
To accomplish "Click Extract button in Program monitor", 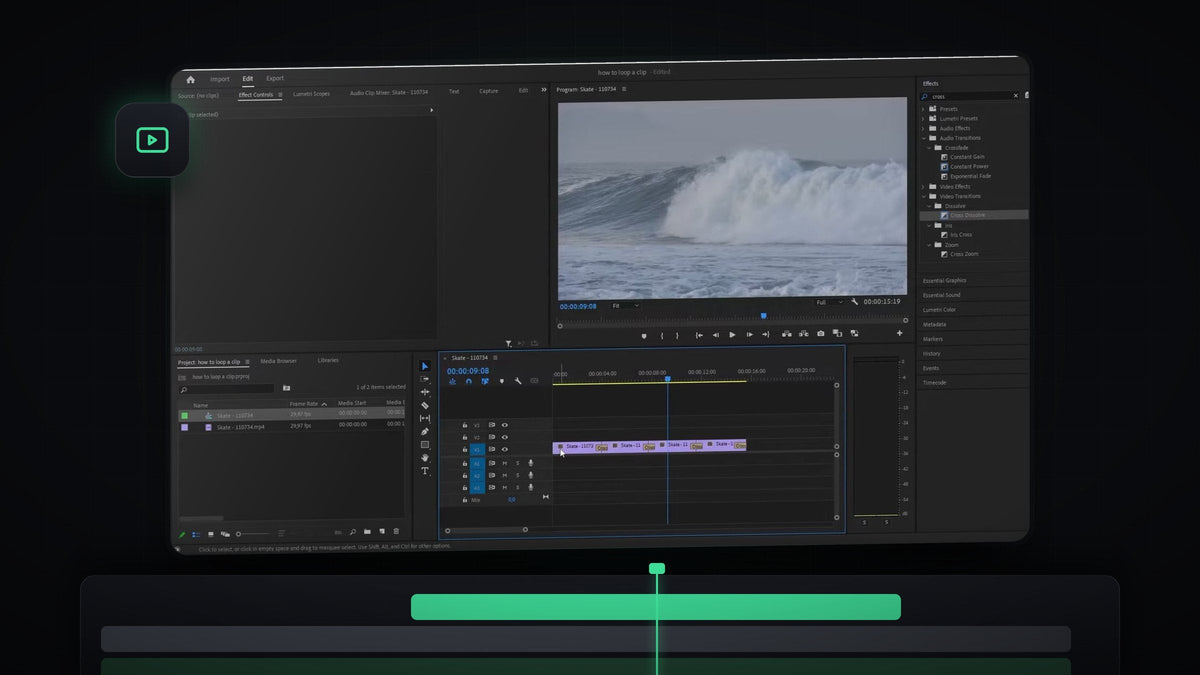I will pos(804,334).
